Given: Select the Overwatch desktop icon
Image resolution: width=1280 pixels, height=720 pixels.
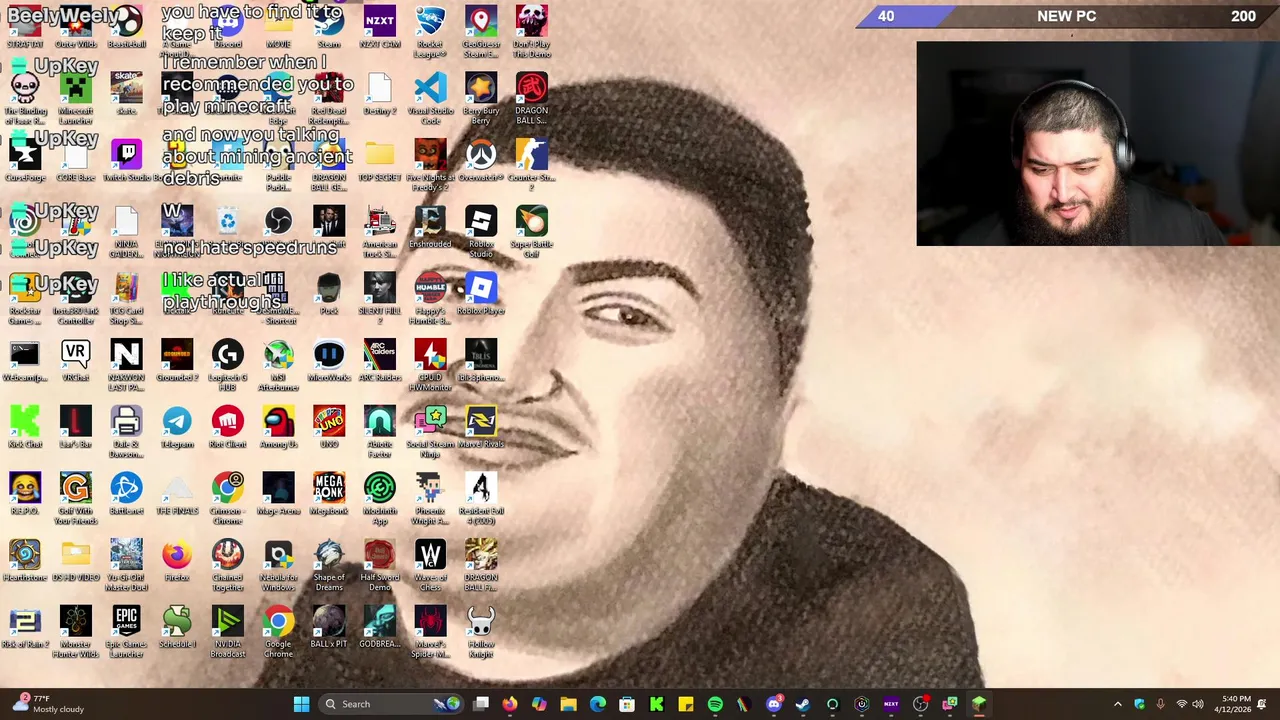Looking at the screenshot, I should pos(481,161).
